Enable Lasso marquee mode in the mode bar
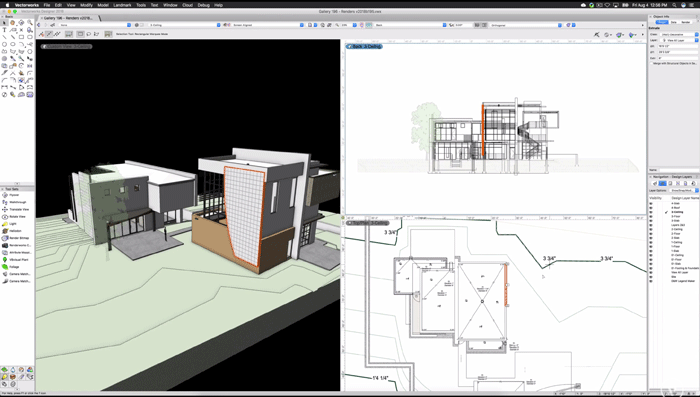 88,34
